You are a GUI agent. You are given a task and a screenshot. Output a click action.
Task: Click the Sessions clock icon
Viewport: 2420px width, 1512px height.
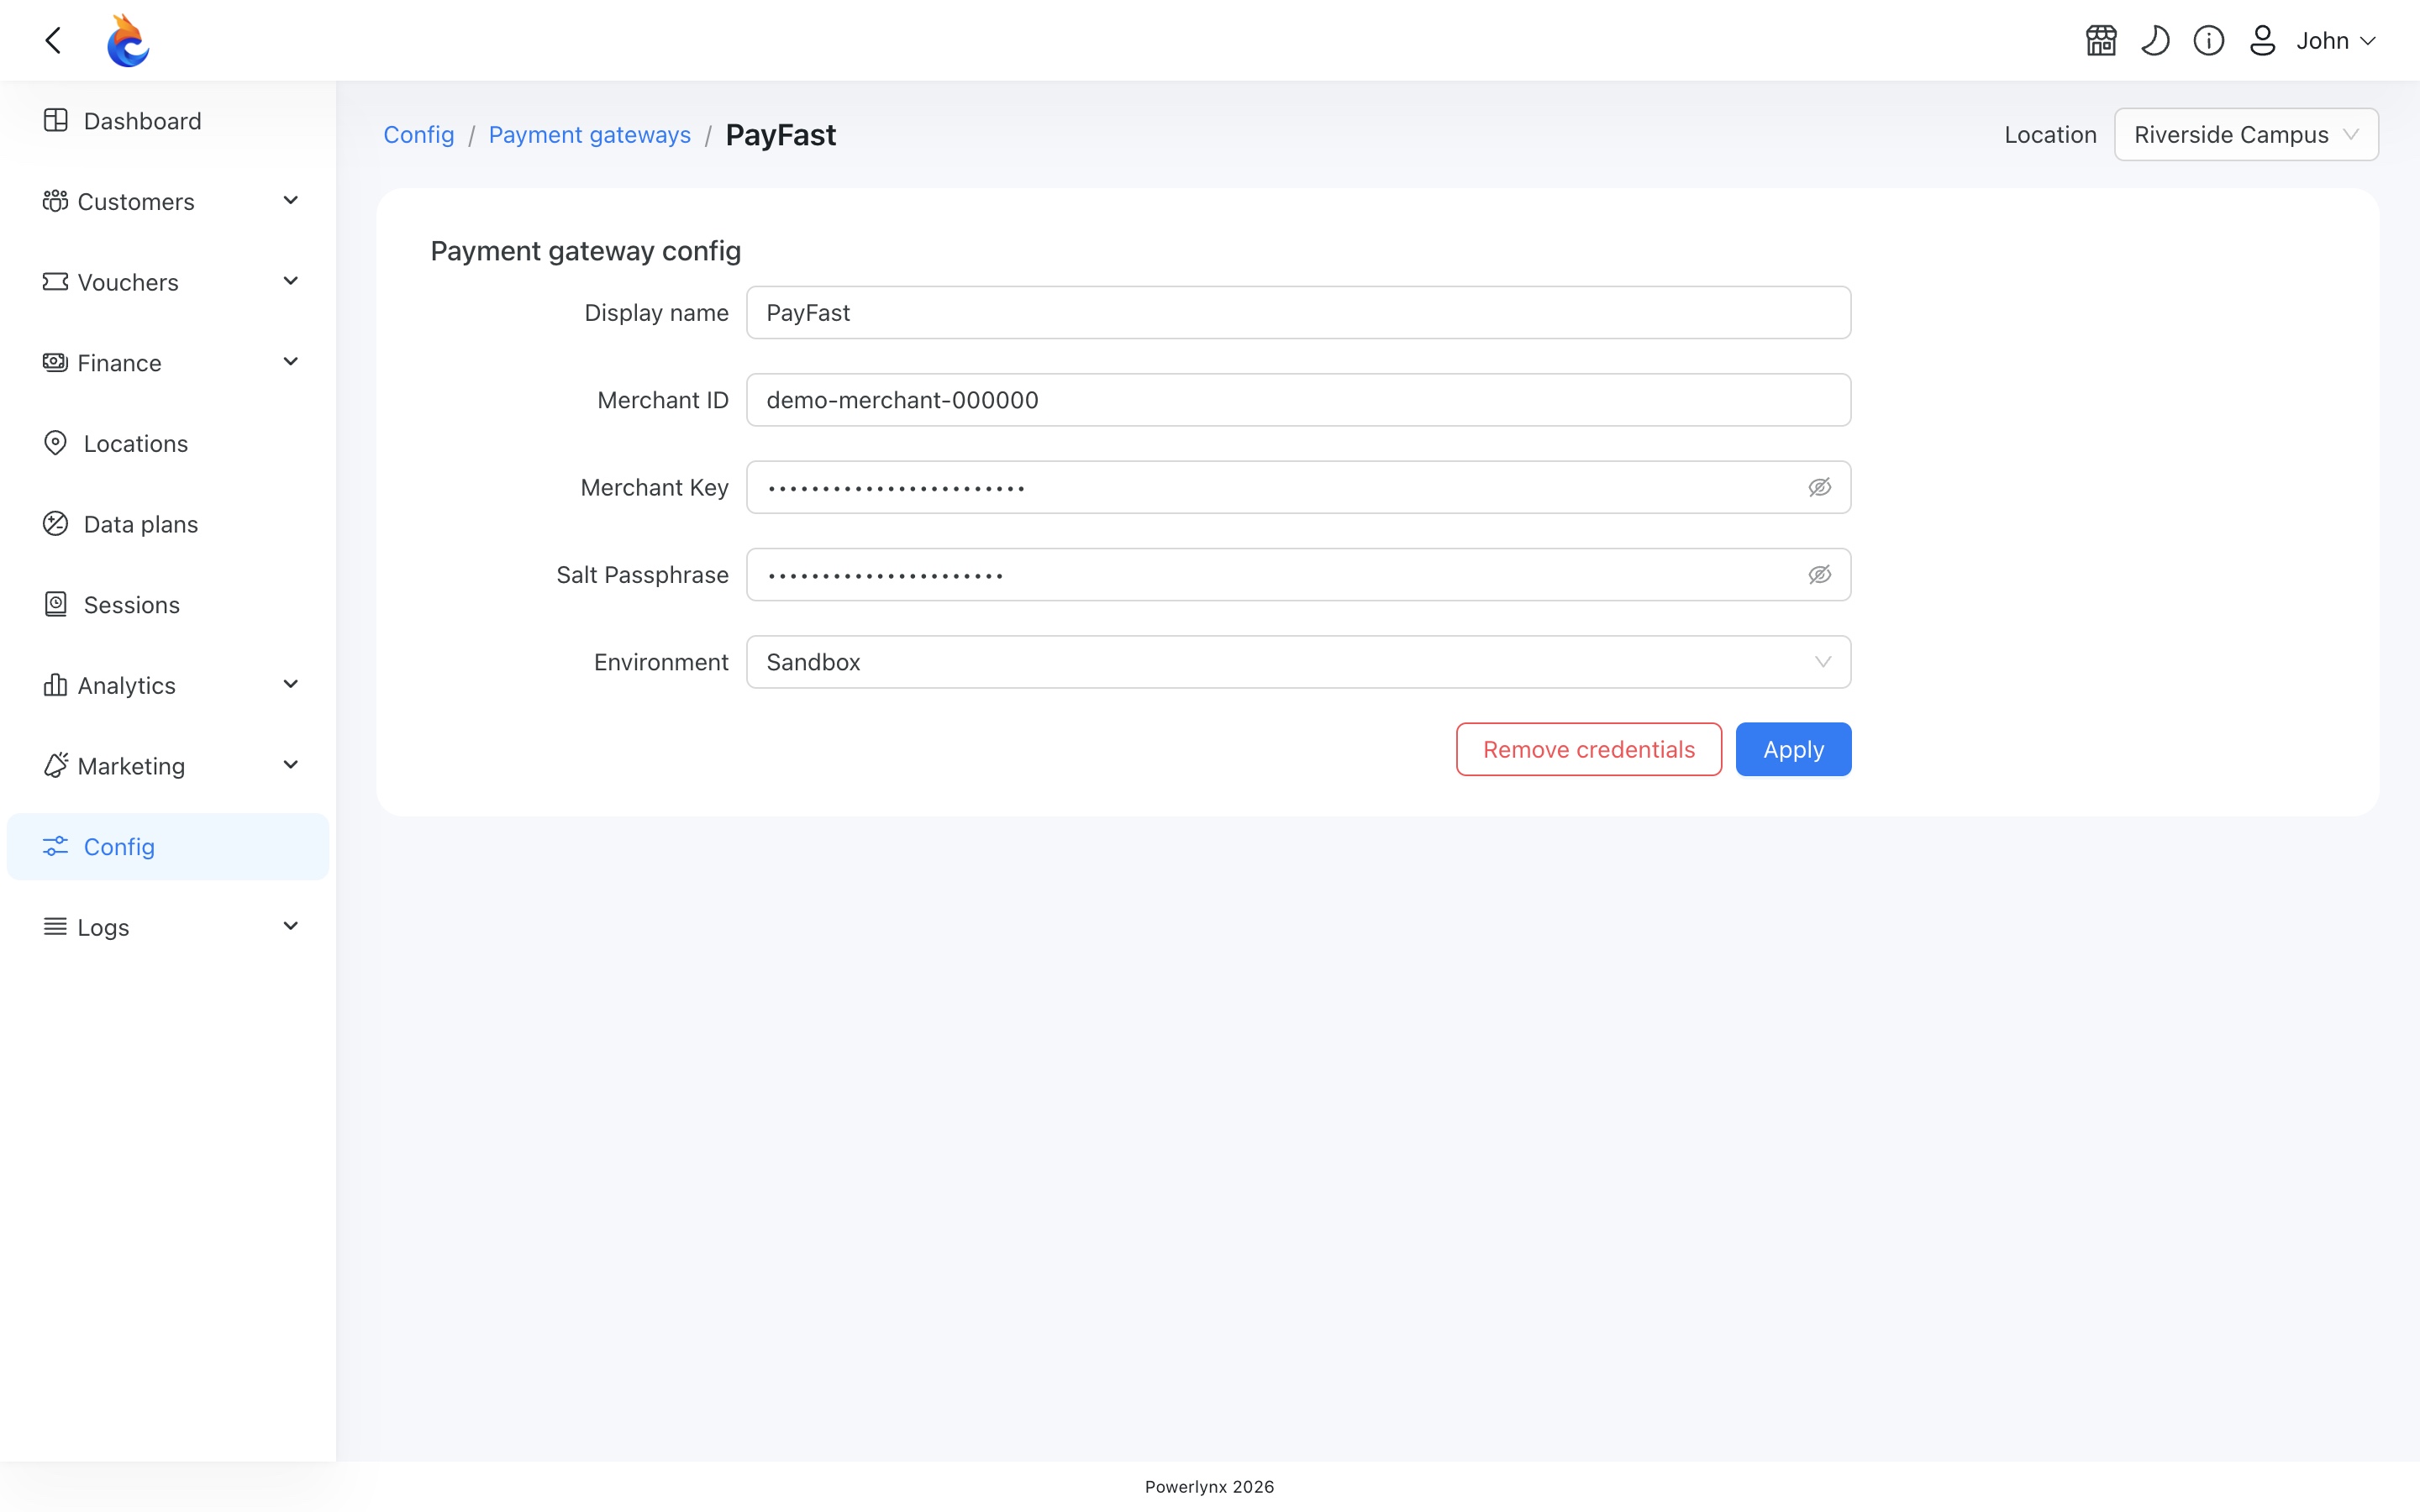(56, 604)
